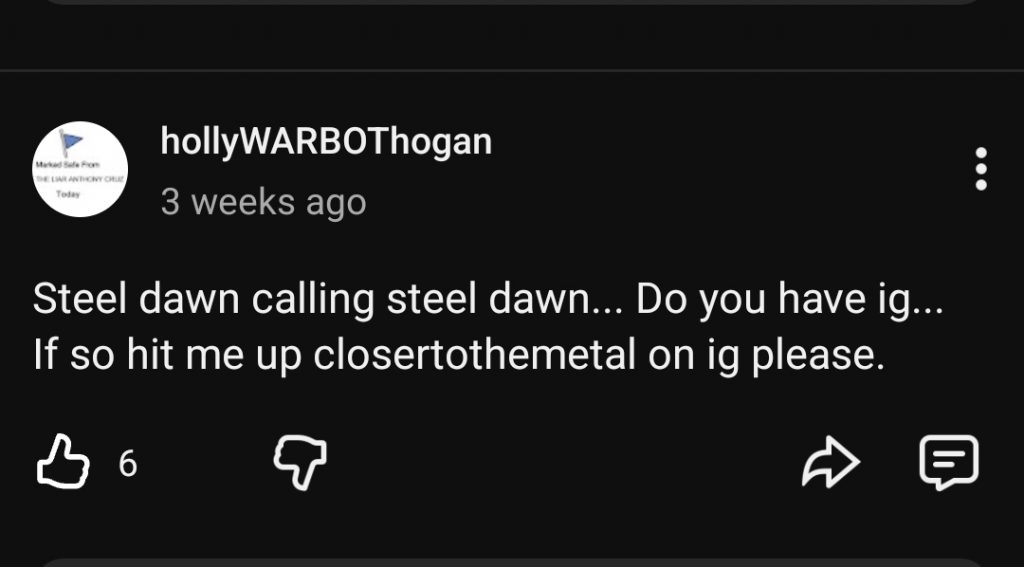Share this comment using the arrow icon
1024x567 pixels.
831,463
